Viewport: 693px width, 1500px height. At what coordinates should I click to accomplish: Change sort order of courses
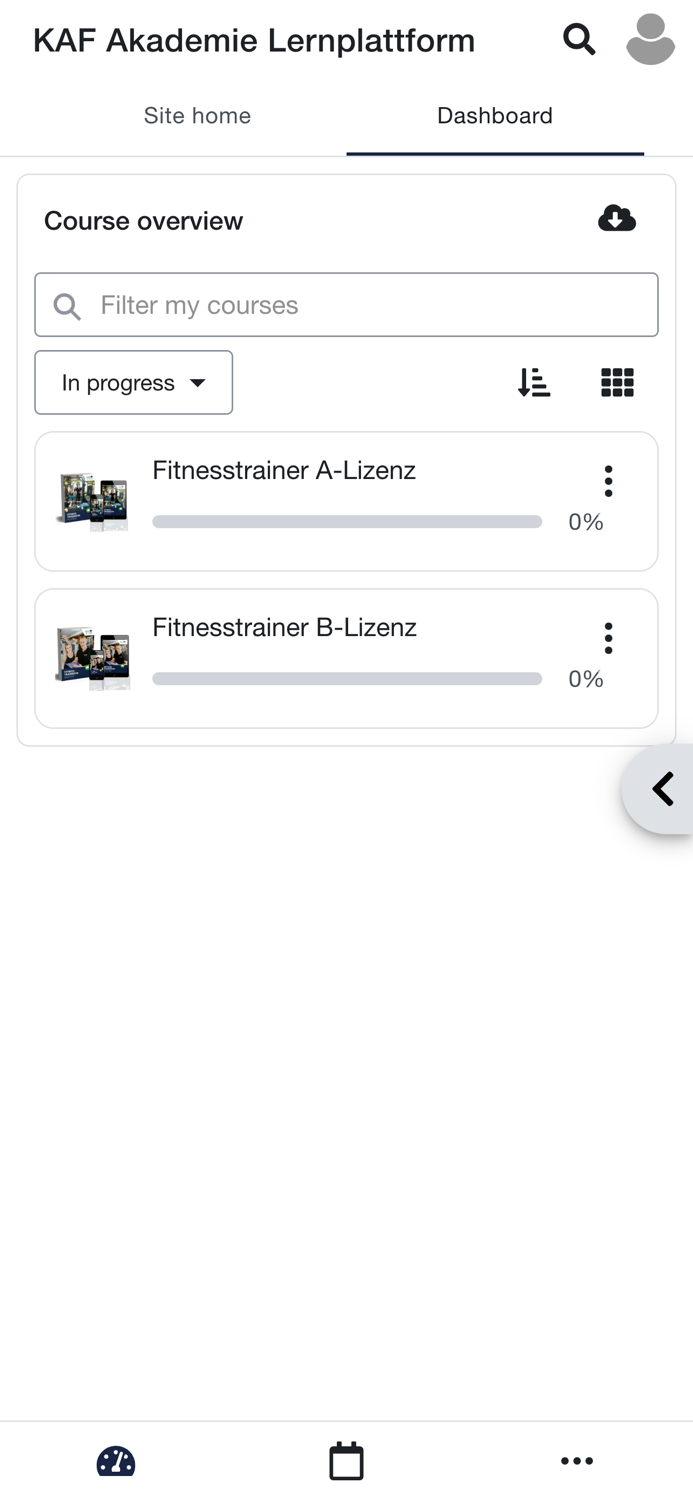(x=534, y=382)
